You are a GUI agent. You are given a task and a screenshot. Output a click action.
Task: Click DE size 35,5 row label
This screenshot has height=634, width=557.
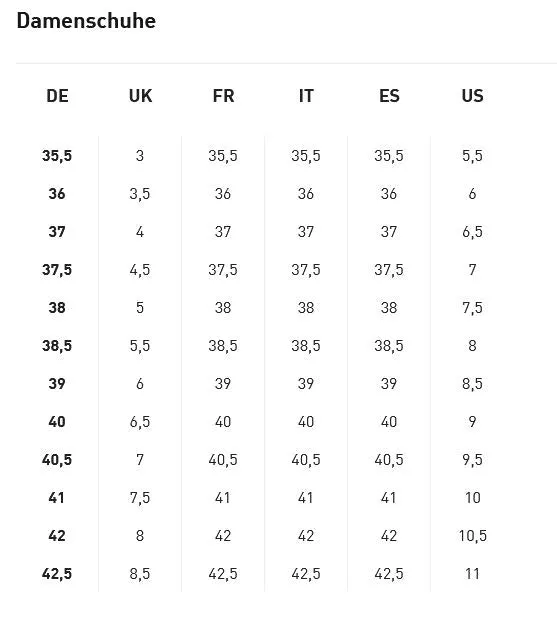(x=57, y=156)
